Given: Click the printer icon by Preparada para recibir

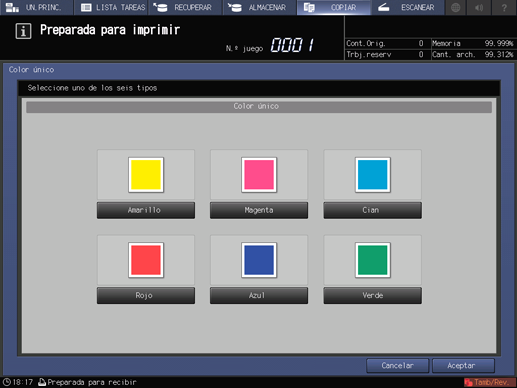Looking at the screenshot, I should coord(42,382).
